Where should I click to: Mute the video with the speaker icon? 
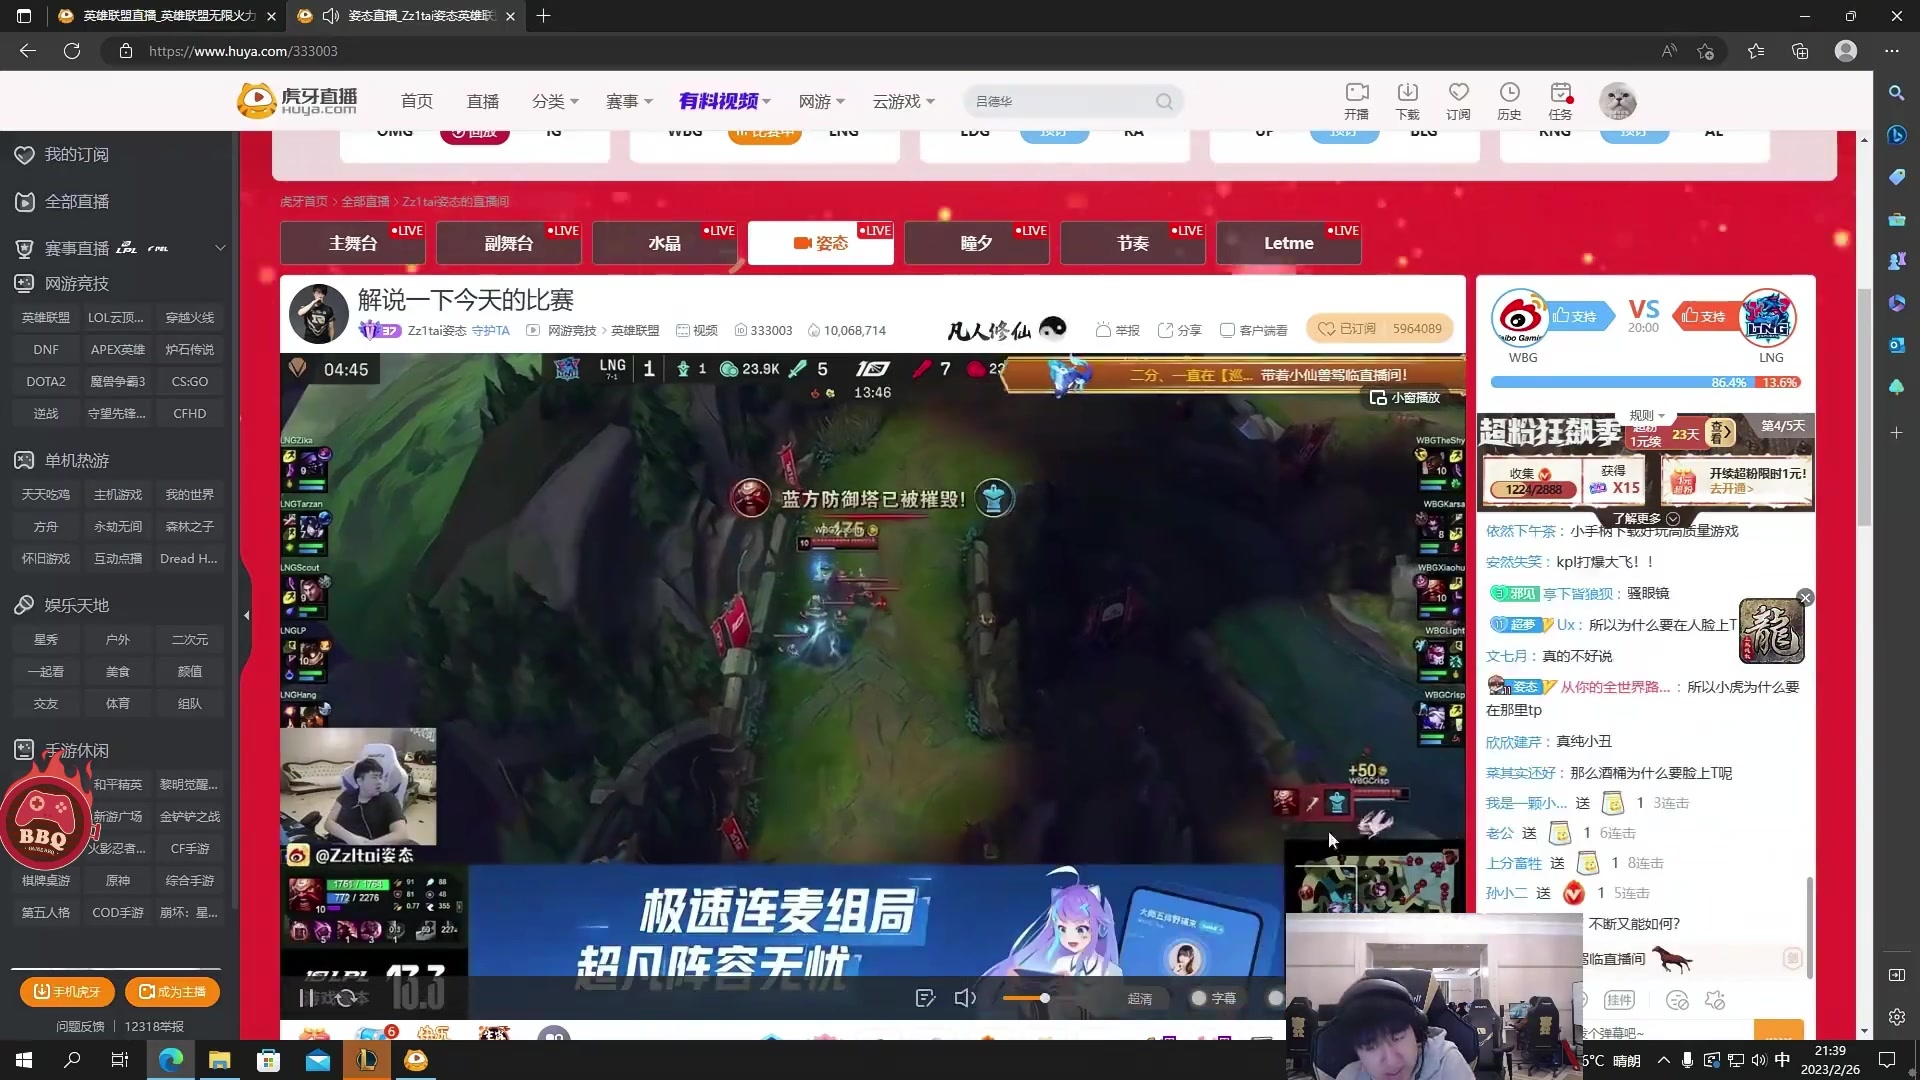click(x=965, y=998)
